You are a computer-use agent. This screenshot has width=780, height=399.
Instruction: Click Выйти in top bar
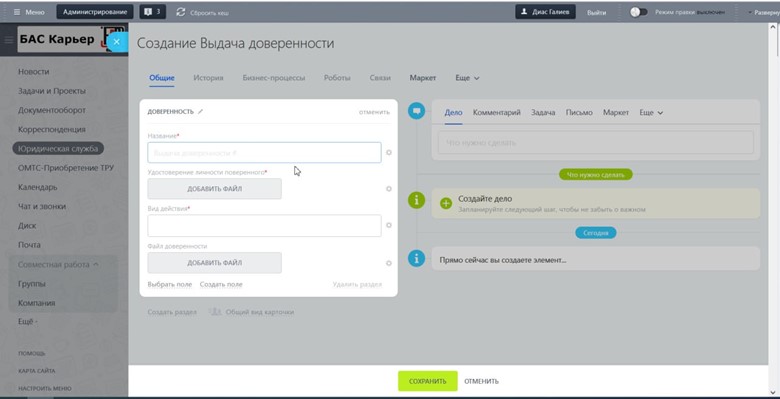(x=596, y=12)
